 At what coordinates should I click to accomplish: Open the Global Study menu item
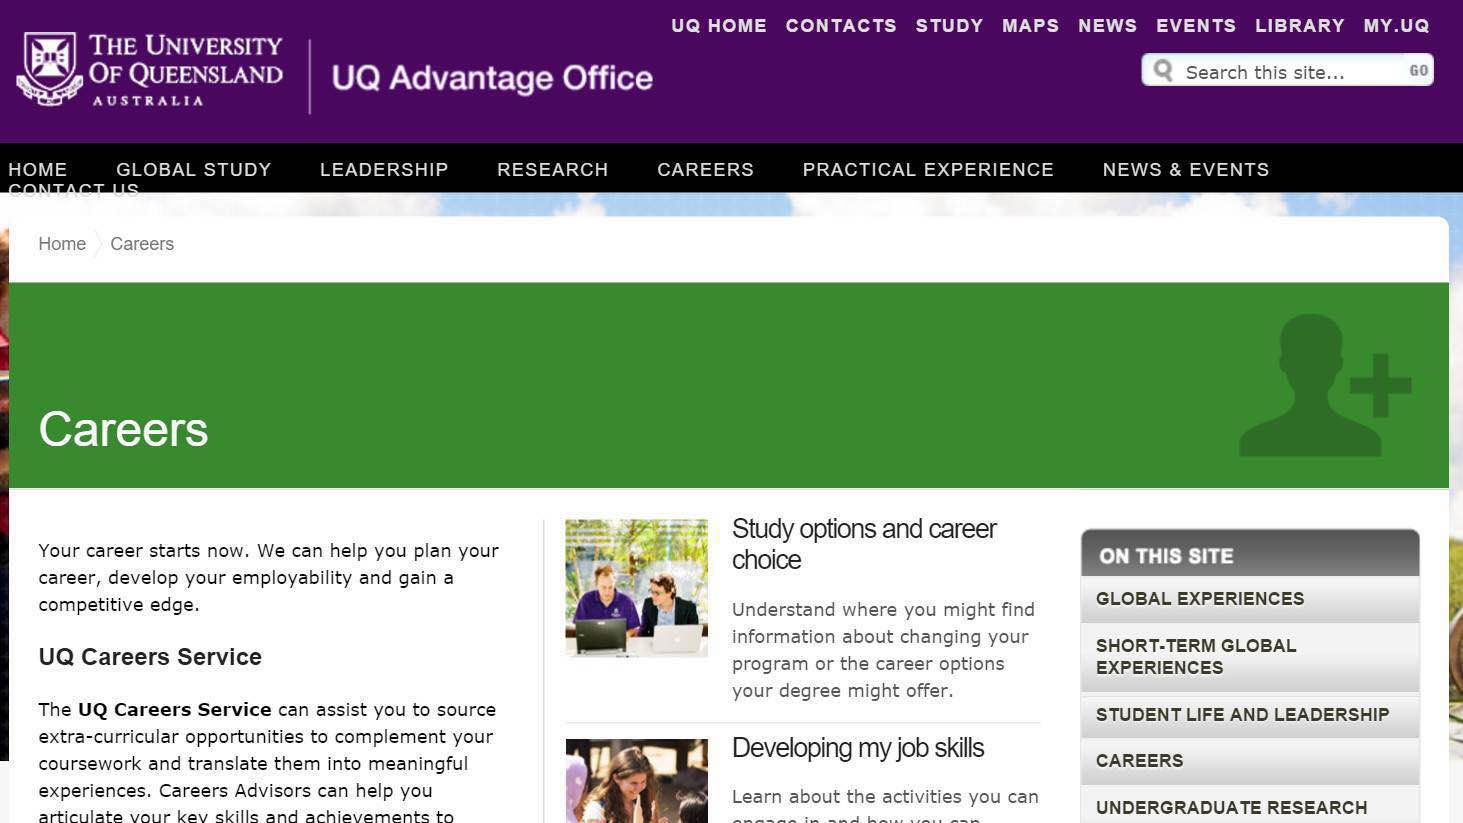[193, 169]
